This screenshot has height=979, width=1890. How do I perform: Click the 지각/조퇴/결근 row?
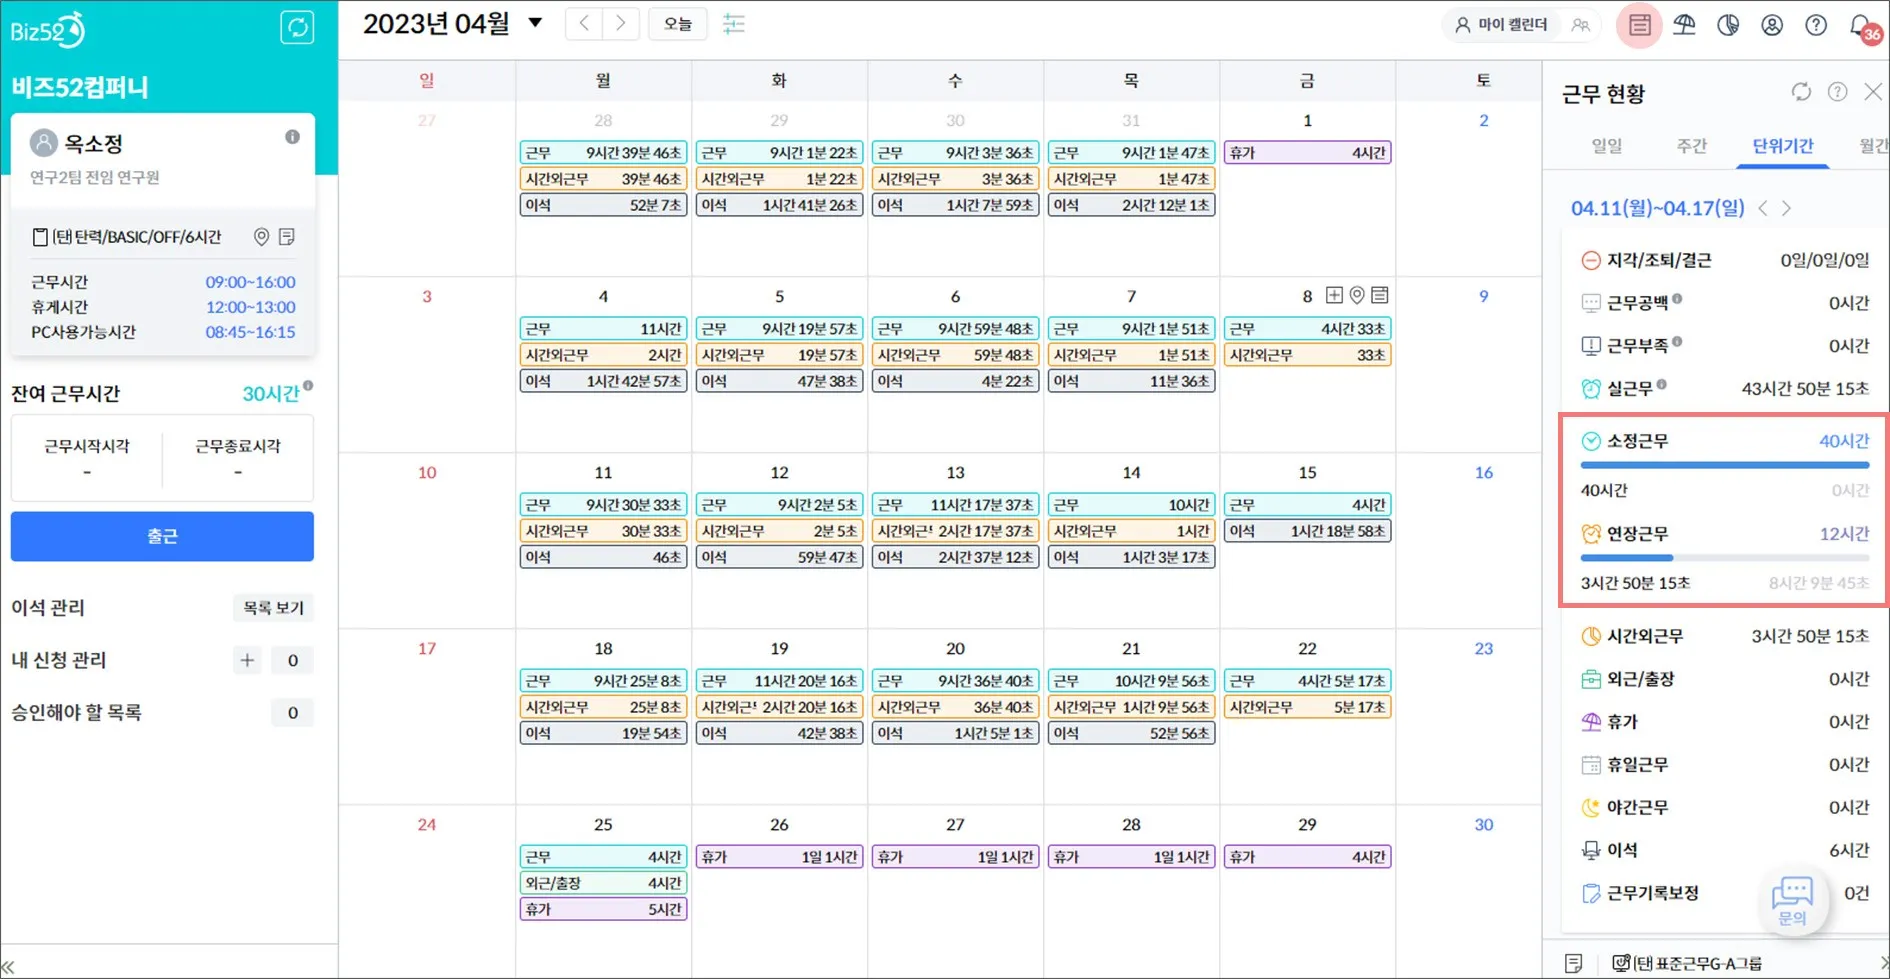[x=1724, y=260]
